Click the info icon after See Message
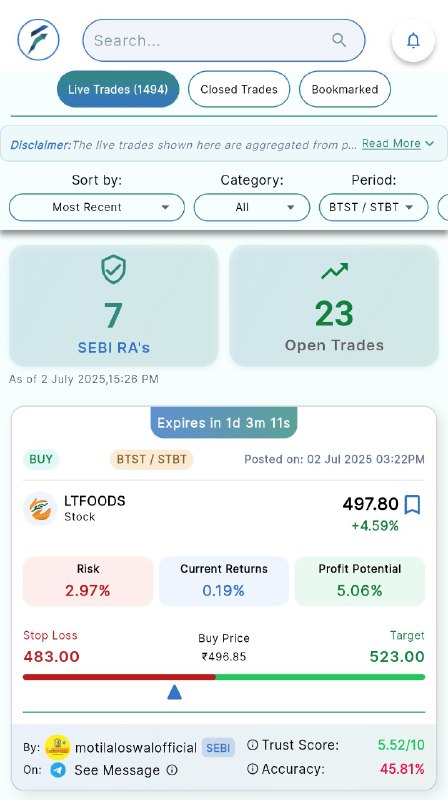The width and height of the screenshot is (448, 800). tap(172, 769)
